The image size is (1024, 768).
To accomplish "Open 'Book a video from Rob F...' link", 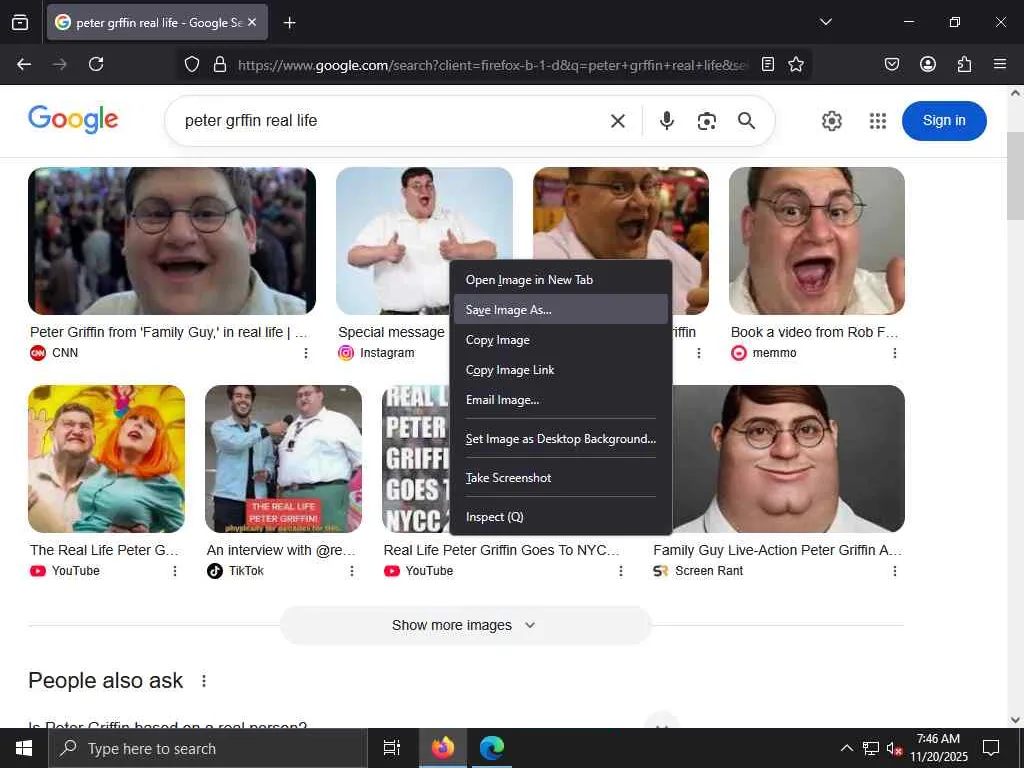I will [814, 332].
